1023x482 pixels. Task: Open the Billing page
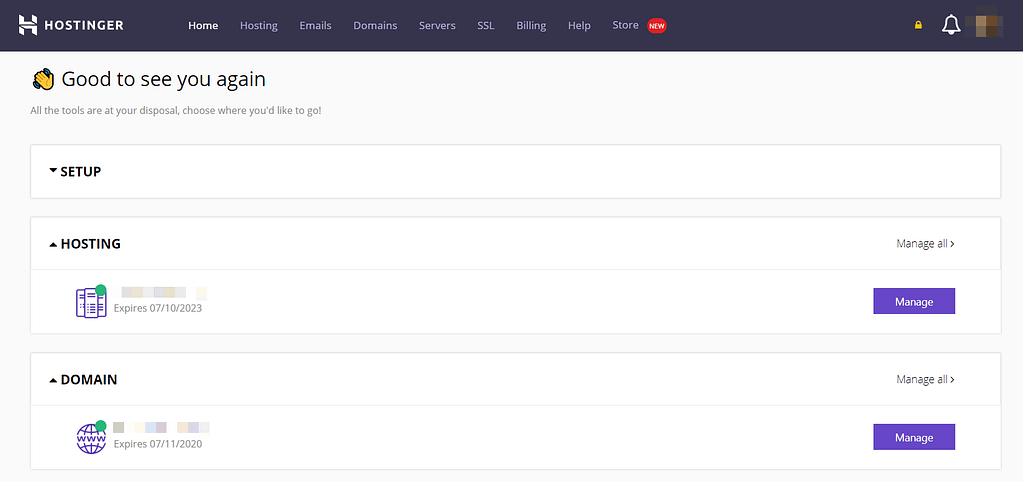[531, 26]
